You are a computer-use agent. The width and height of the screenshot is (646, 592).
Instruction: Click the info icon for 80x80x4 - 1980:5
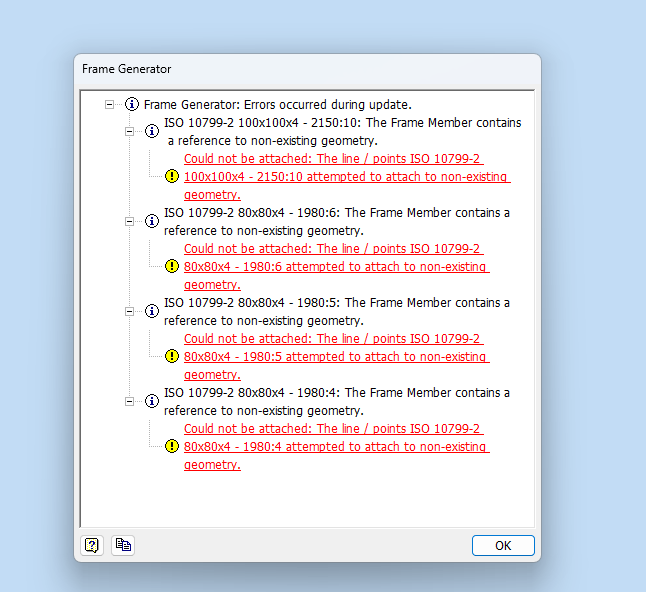coord(152,311)
